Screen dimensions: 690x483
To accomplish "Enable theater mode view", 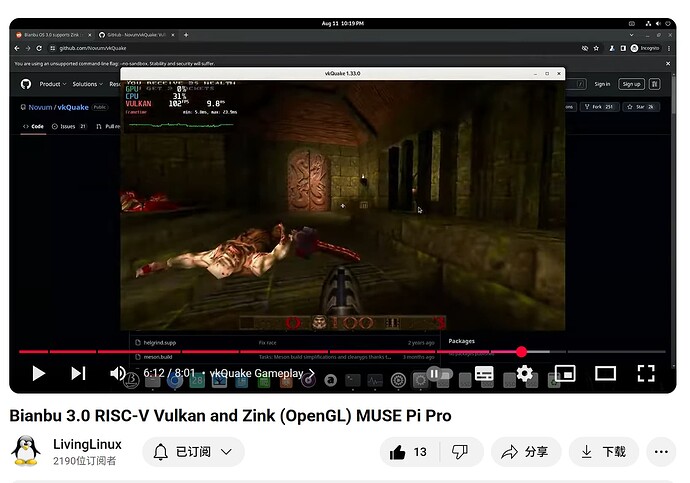I will (x=605, y=373).
